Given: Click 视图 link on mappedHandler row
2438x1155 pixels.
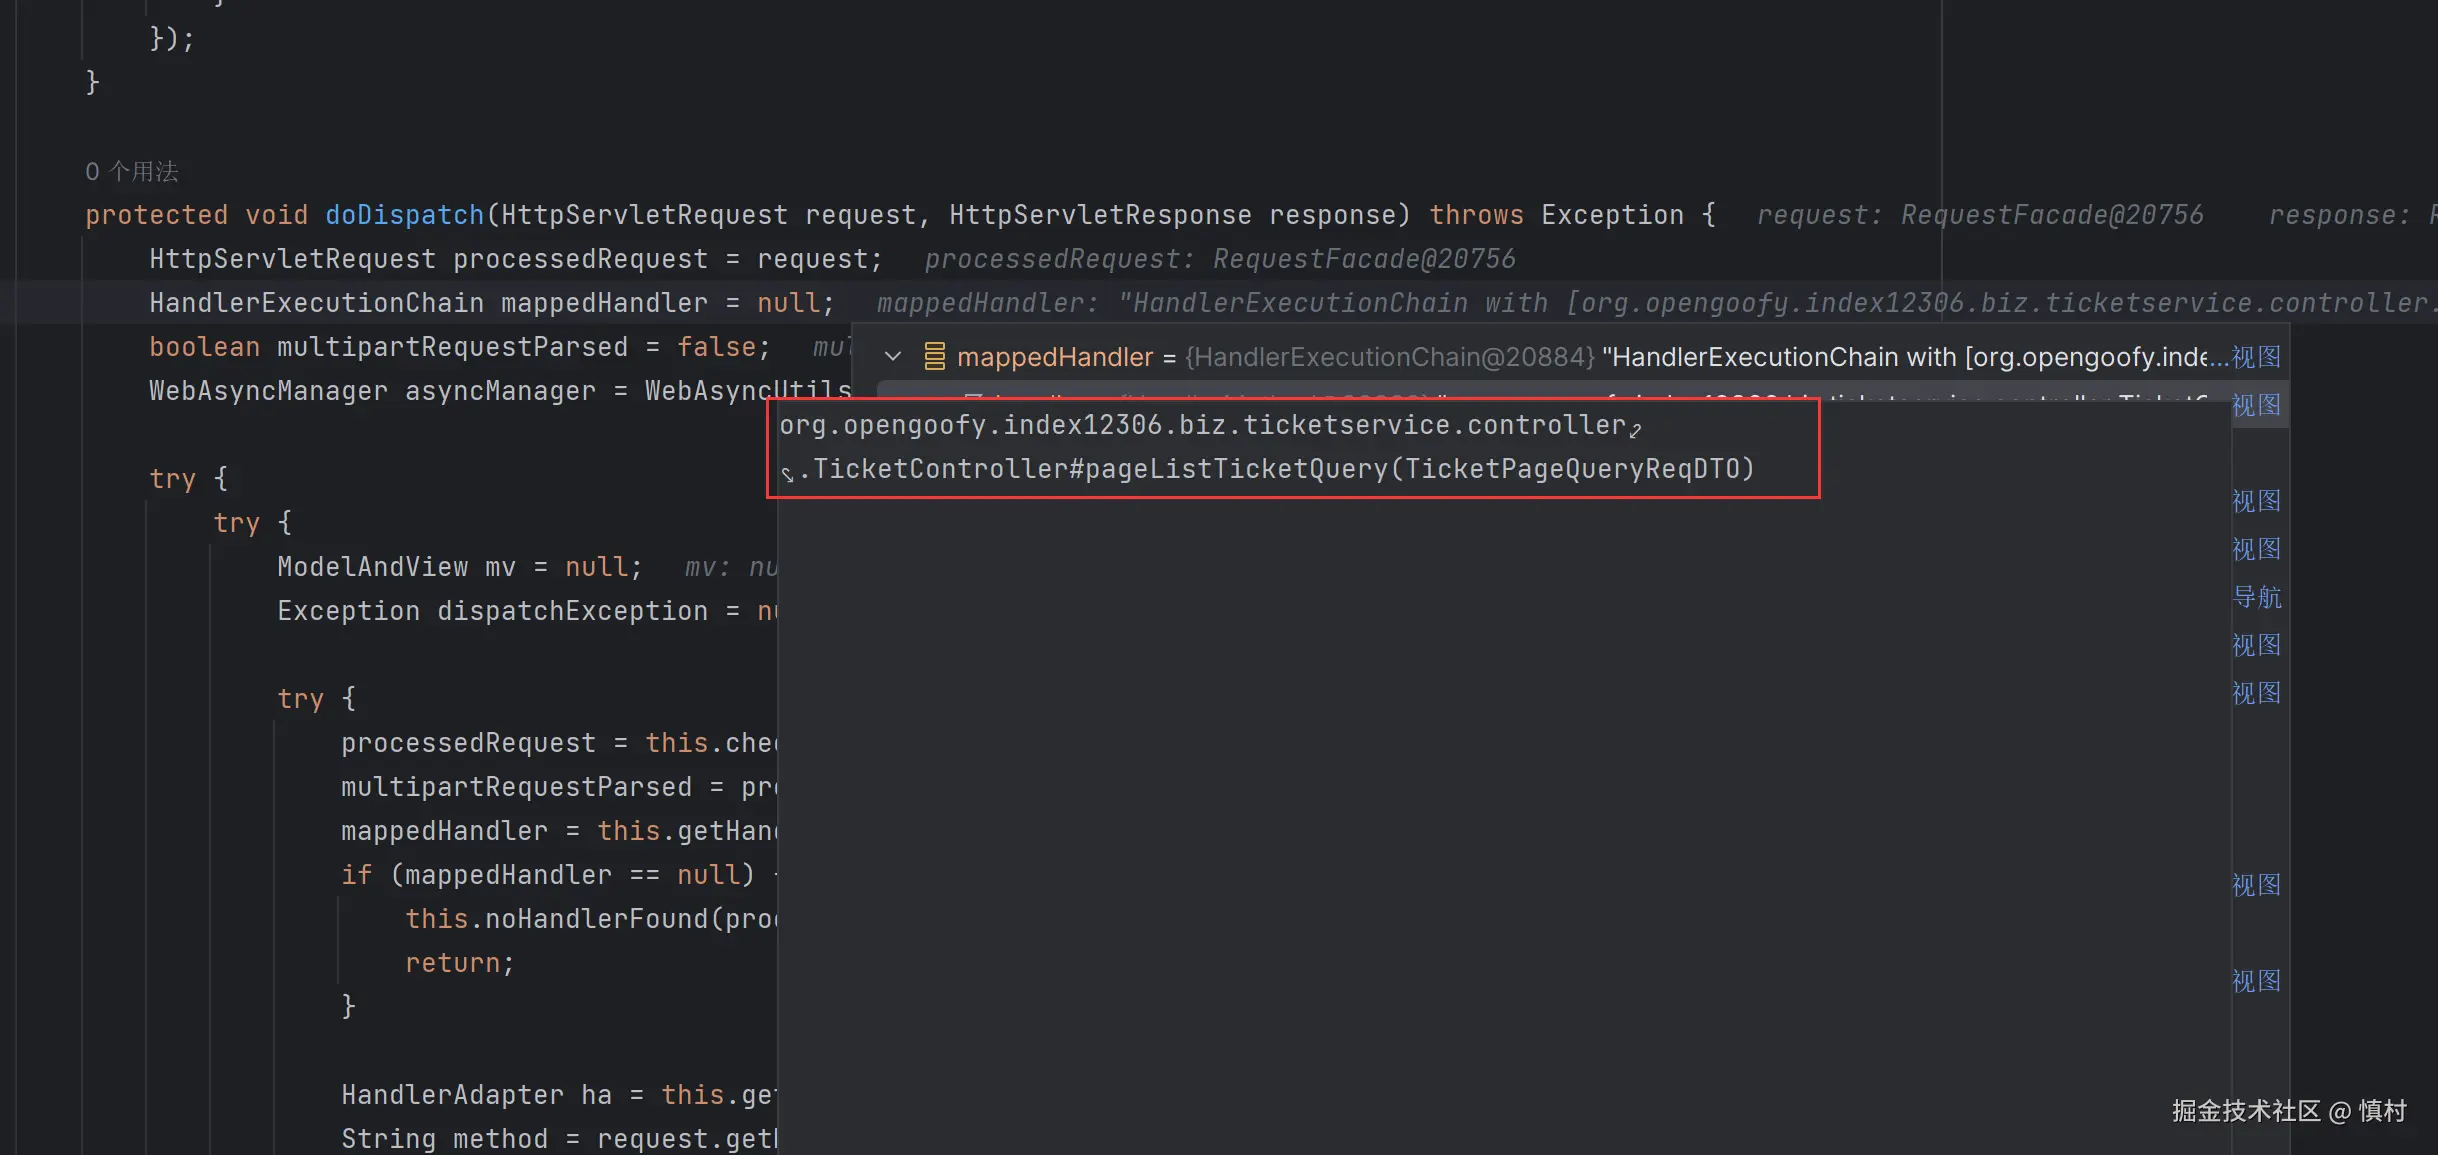Looking at the screenshot, I should click(x=2256, y=357).
